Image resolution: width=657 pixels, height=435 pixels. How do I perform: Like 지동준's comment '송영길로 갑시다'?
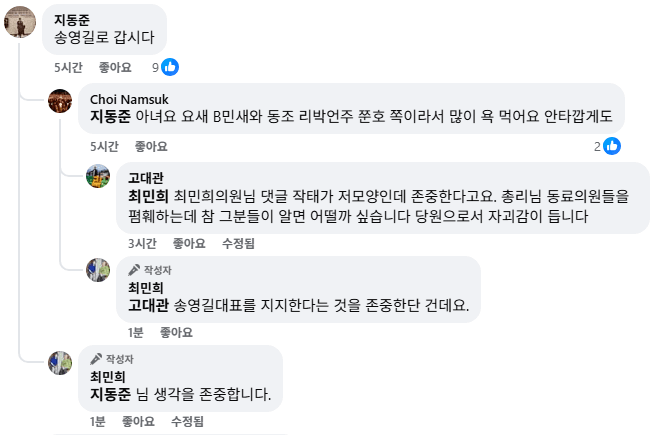(x=115, y=67)
